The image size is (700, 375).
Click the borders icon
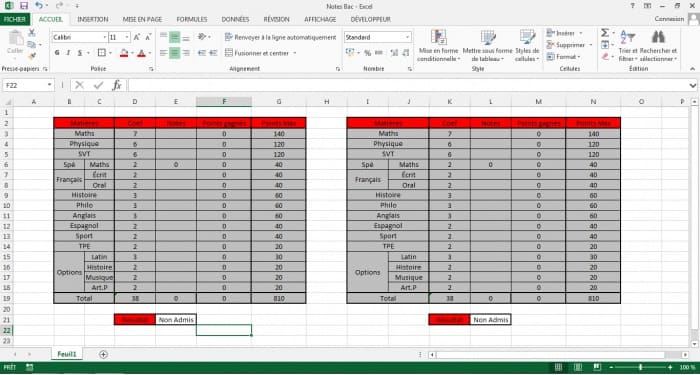point(102,53)
